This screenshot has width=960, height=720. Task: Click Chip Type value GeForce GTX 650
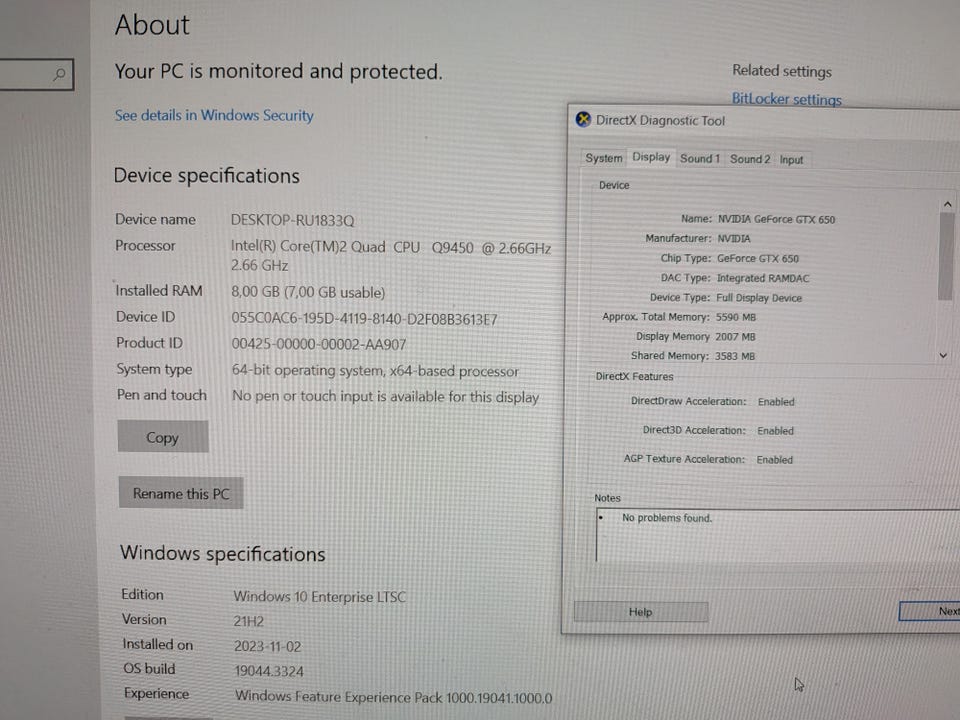[x=758, y=258]
